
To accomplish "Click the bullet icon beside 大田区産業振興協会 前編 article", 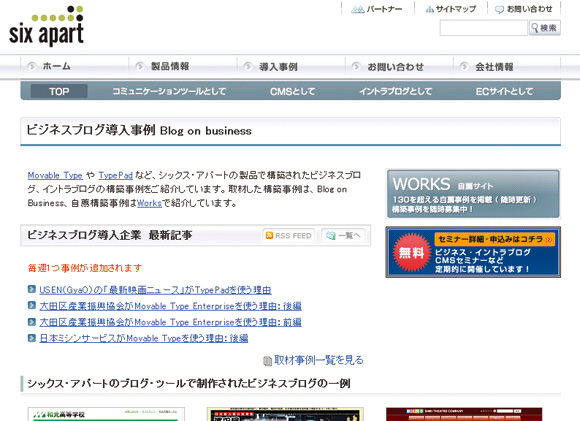I will point(32,321).
